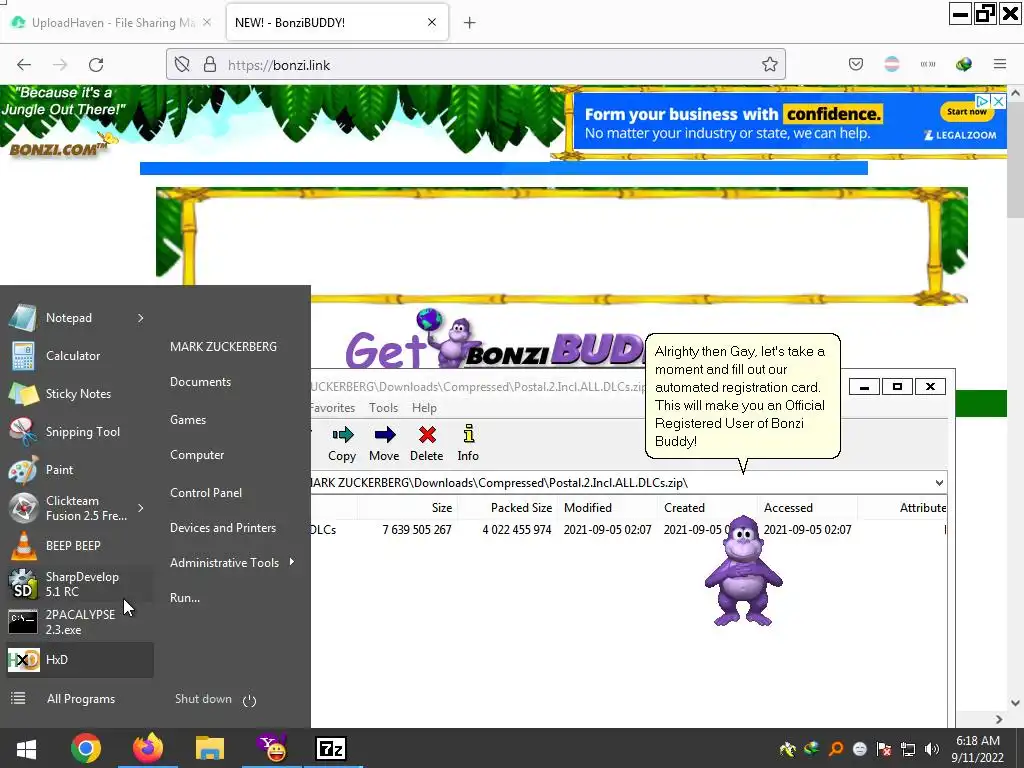This screenshot has width=1024, height=768.
Task: Click Start now on the LegalZoom ad
Action: click(x=967, y=112)
